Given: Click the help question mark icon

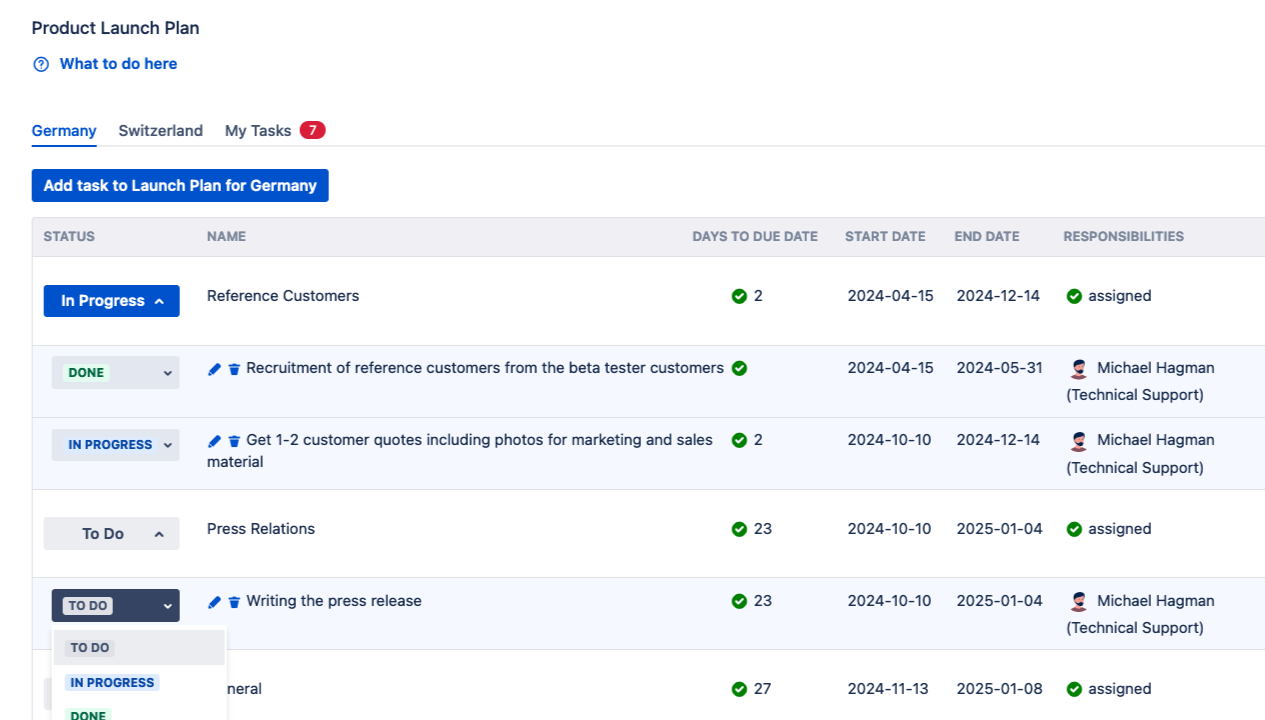Looking at the screenshot, I should pos(41,64).
